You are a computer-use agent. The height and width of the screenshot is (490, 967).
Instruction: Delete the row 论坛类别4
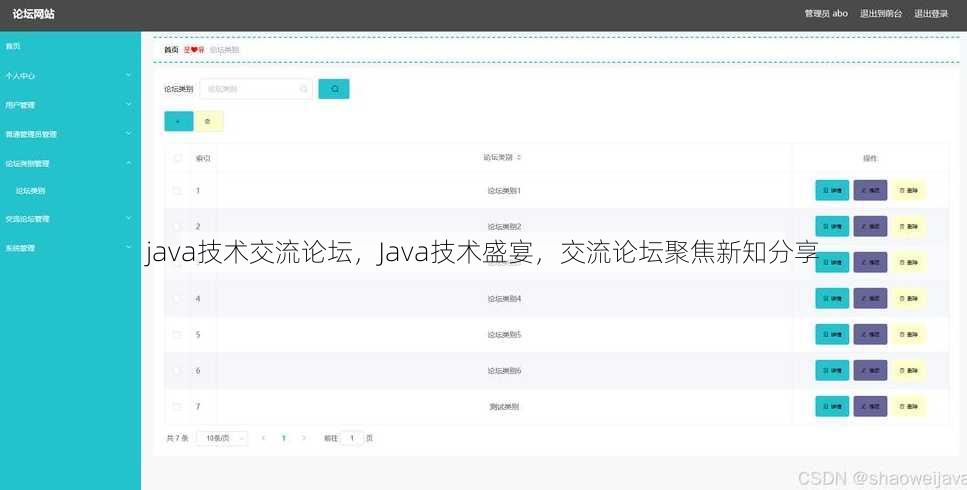(x=908, y=298)
